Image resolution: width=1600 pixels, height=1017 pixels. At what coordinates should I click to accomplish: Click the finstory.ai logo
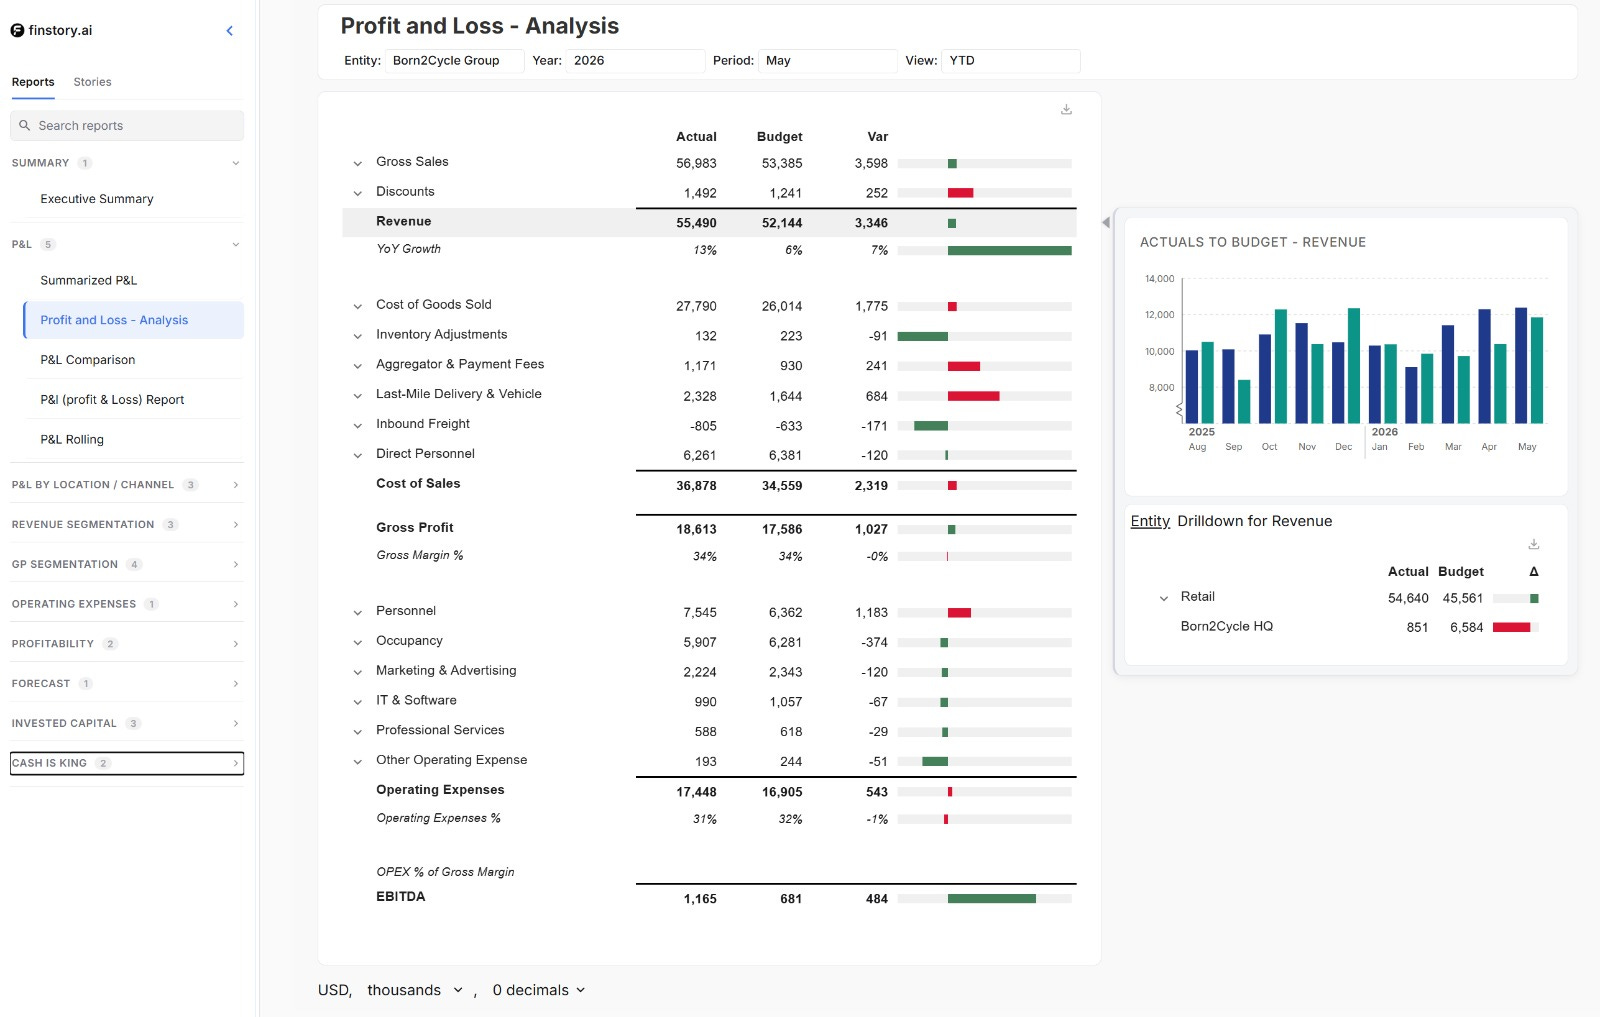[51, 31]
